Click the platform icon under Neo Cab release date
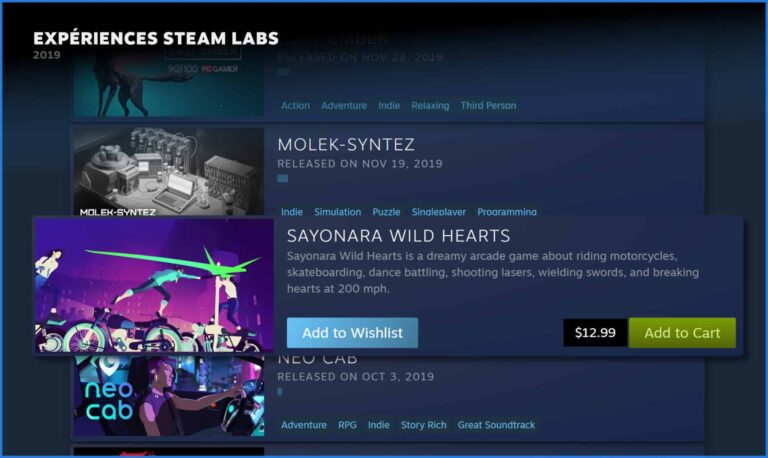Image resolution: width=768 pixels, height=458 pixels. coord(280,391)
